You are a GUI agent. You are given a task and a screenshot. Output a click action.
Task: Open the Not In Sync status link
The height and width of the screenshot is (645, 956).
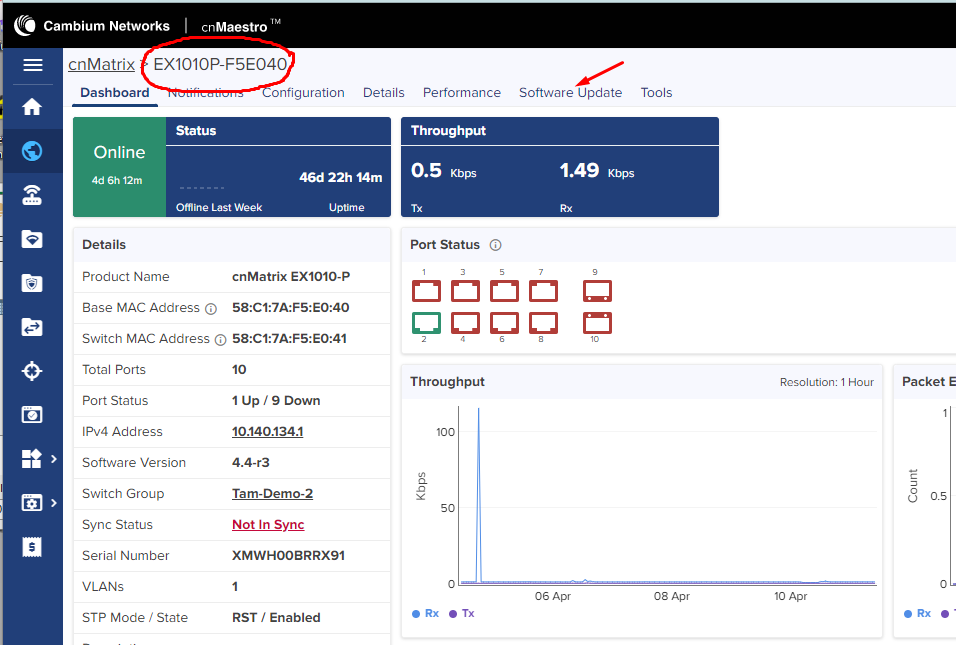click(268, 525)
